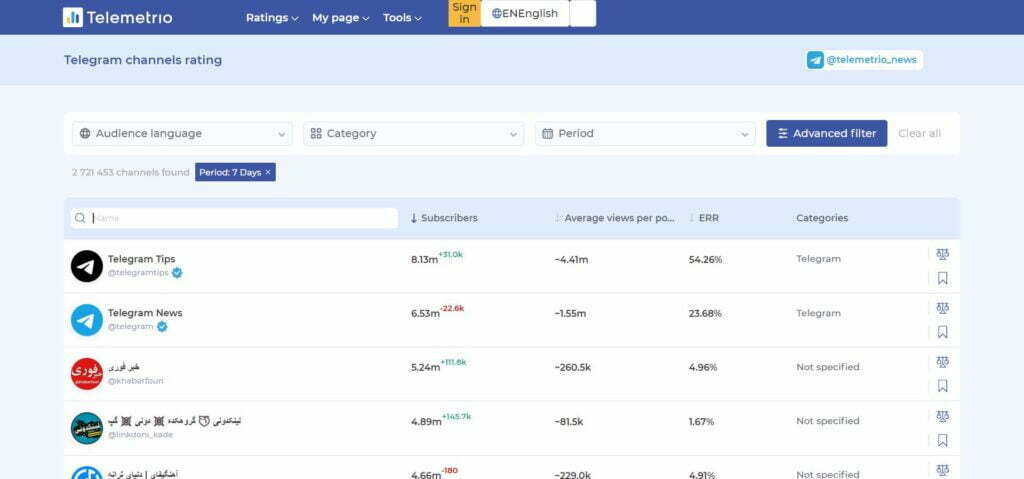Click the 8.13m subscribers value
This screenshot has height=479, width=1024.
point(424,260)
